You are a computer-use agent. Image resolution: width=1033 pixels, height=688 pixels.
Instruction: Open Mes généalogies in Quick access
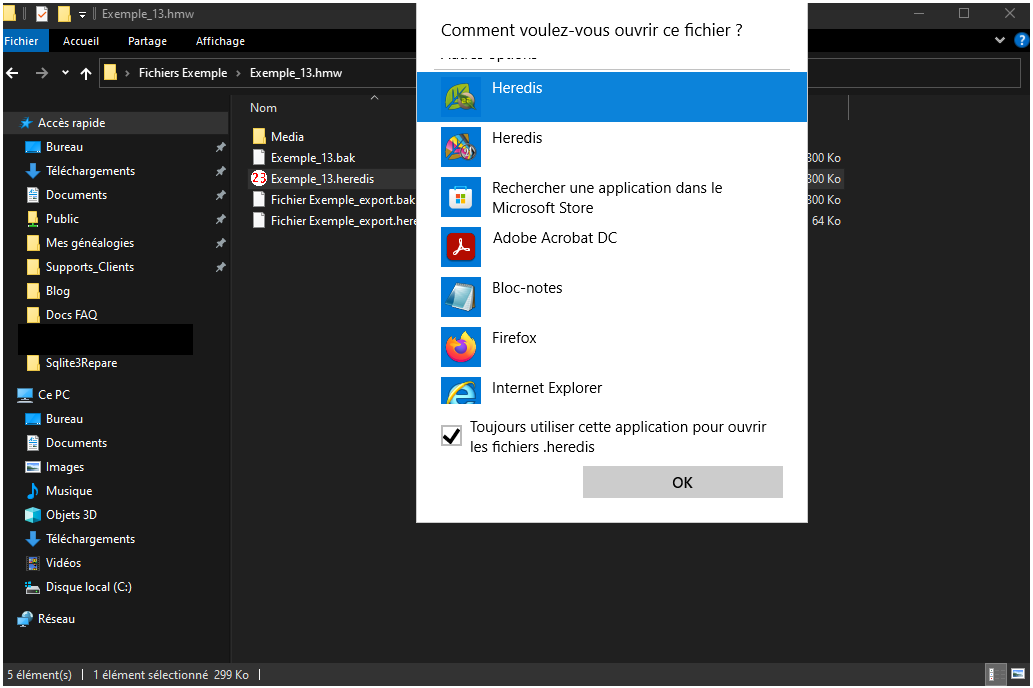tap(89, 243)
